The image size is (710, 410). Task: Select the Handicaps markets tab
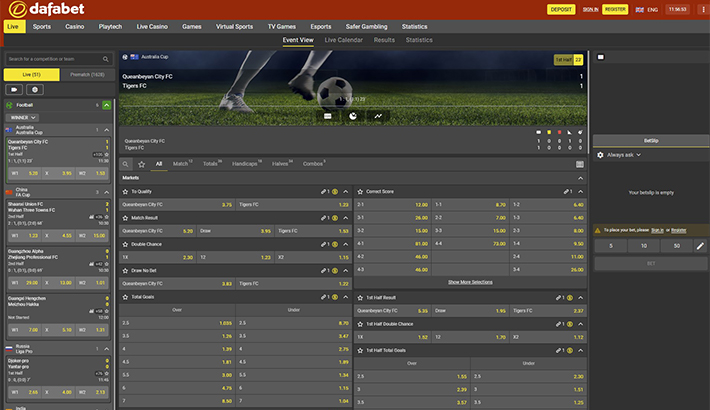246,164
